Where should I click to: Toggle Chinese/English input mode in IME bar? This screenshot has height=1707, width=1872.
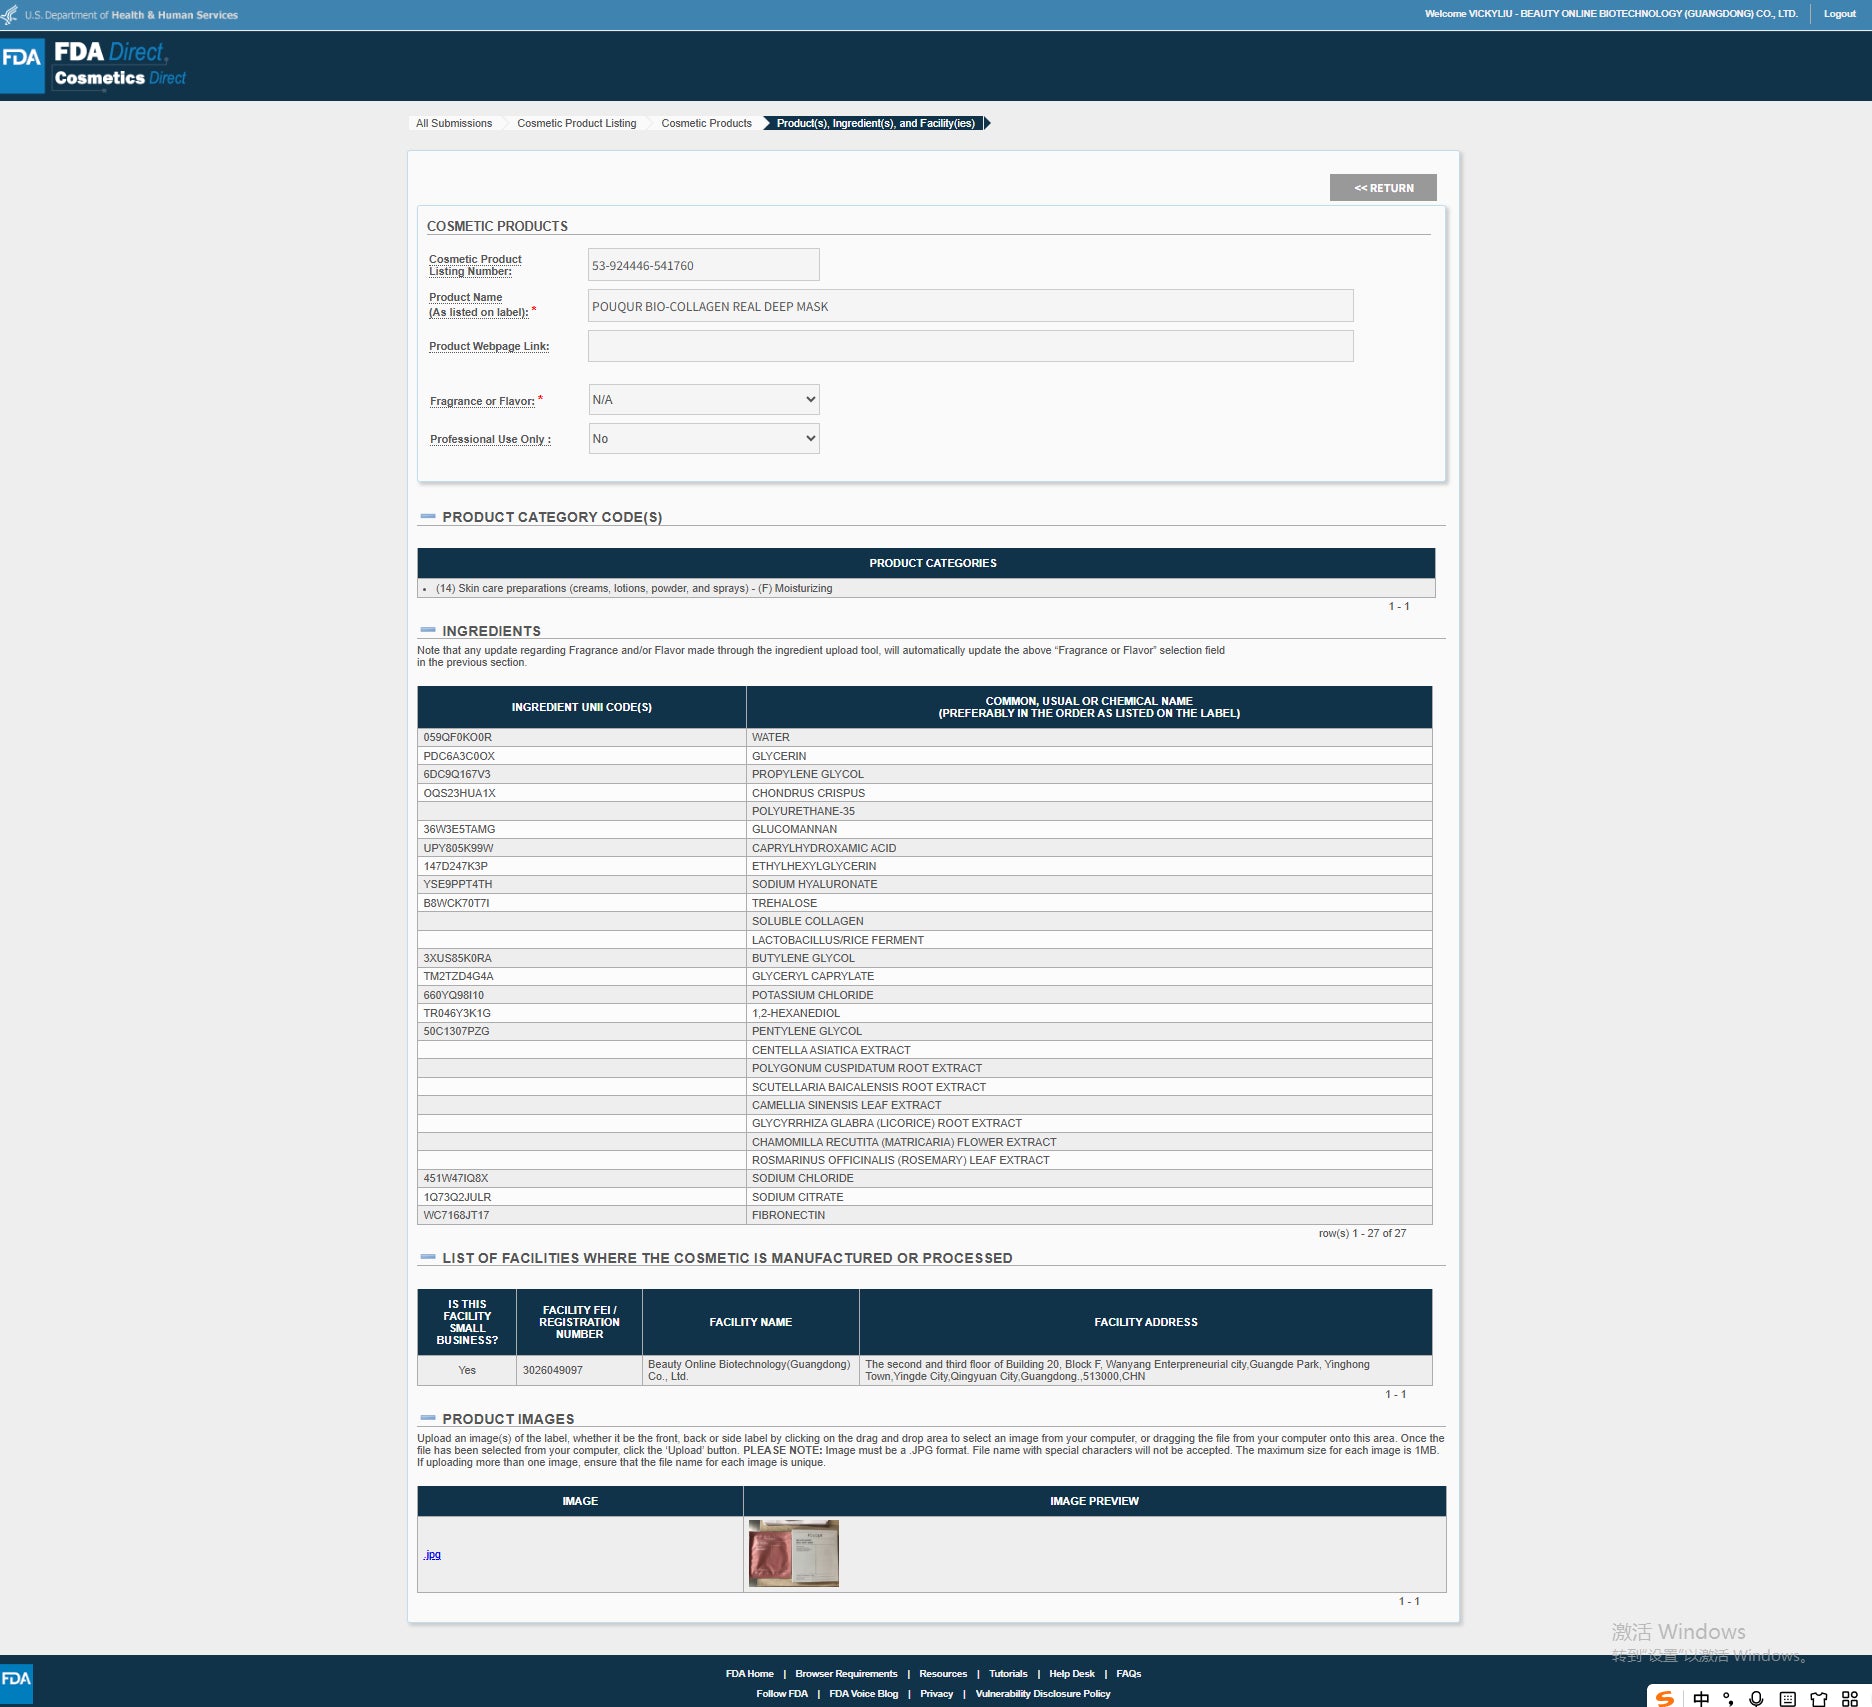tap(1701, 1698)
